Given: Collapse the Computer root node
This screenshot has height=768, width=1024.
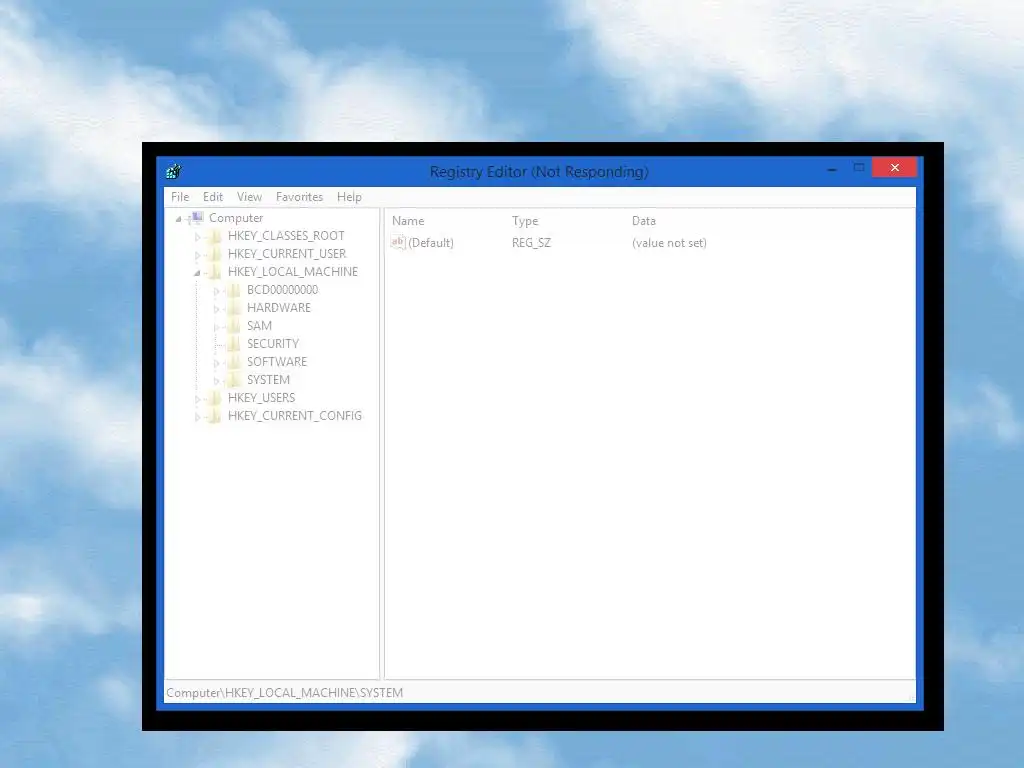Looking at the screenshot, I should click(x=178, y=219).
